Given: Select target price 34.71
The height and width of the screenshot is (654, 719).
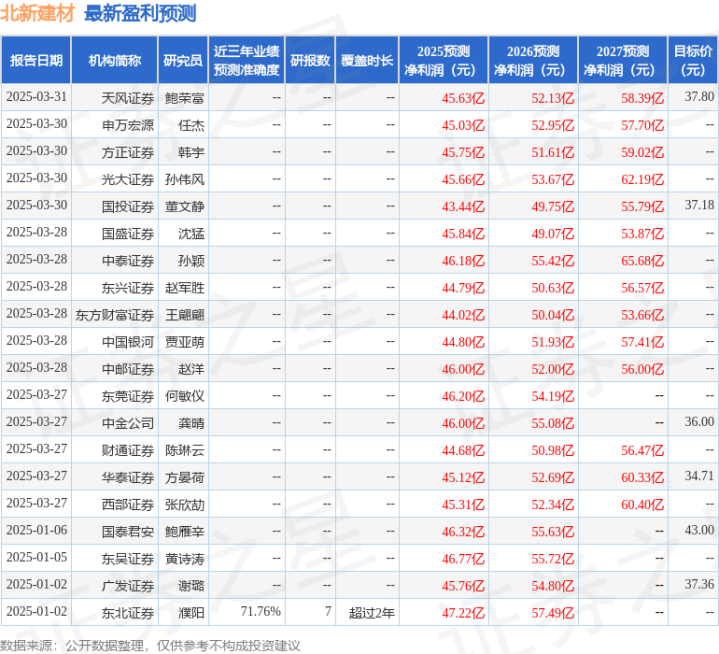Looking at the screenshot, I should click(x=699, y=476).
